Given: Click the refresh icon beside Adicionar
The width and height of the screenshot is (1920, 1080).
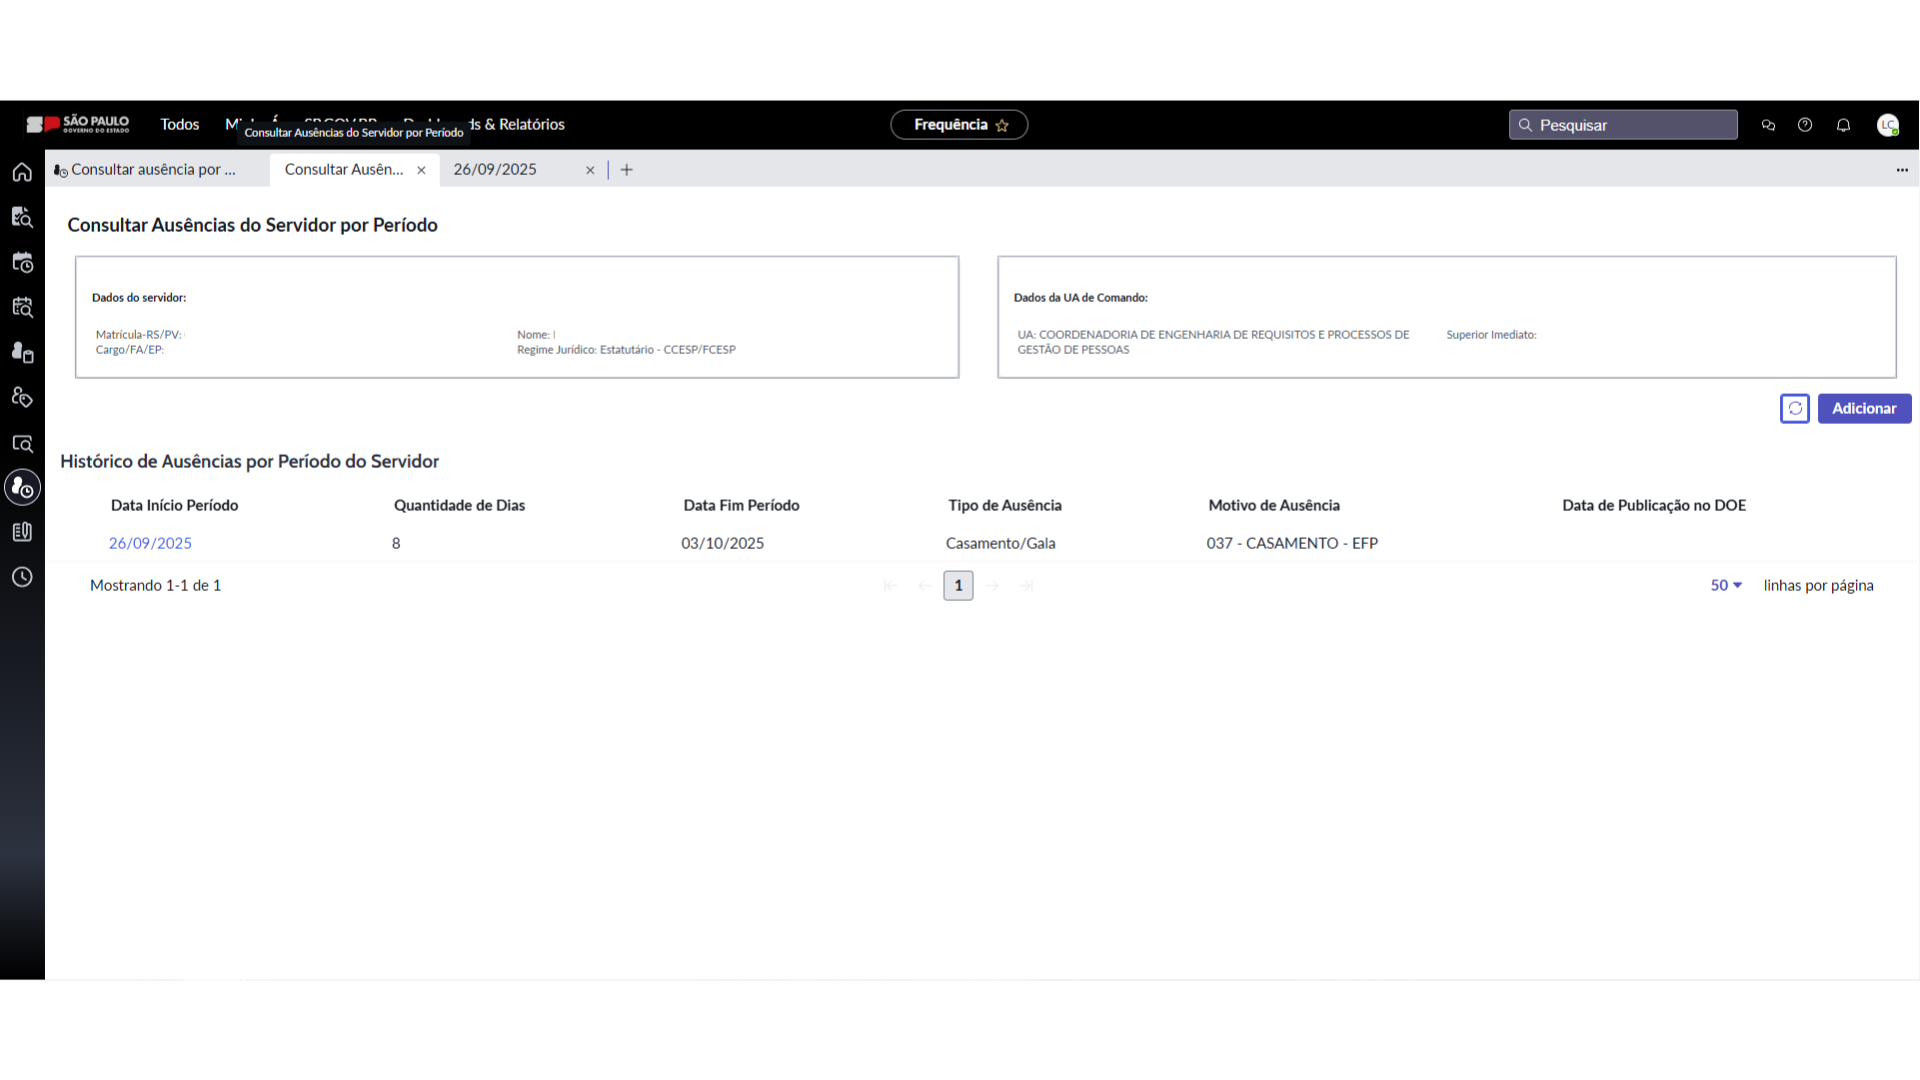Looking at the screenshot, I should click(x=1795, y=408).
